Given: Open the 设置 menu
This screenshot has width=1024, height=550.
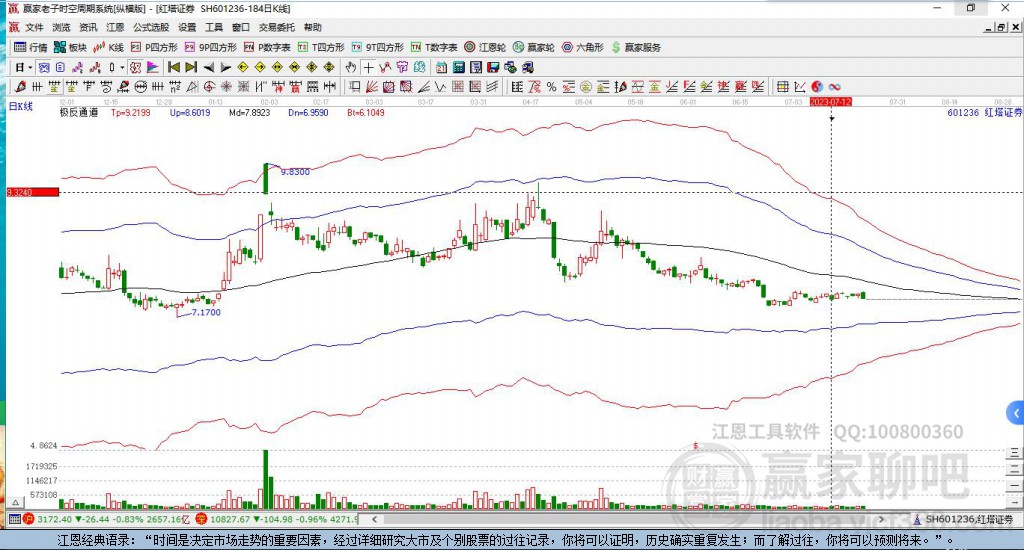Looking at the screenshot, I should (187, 27).
